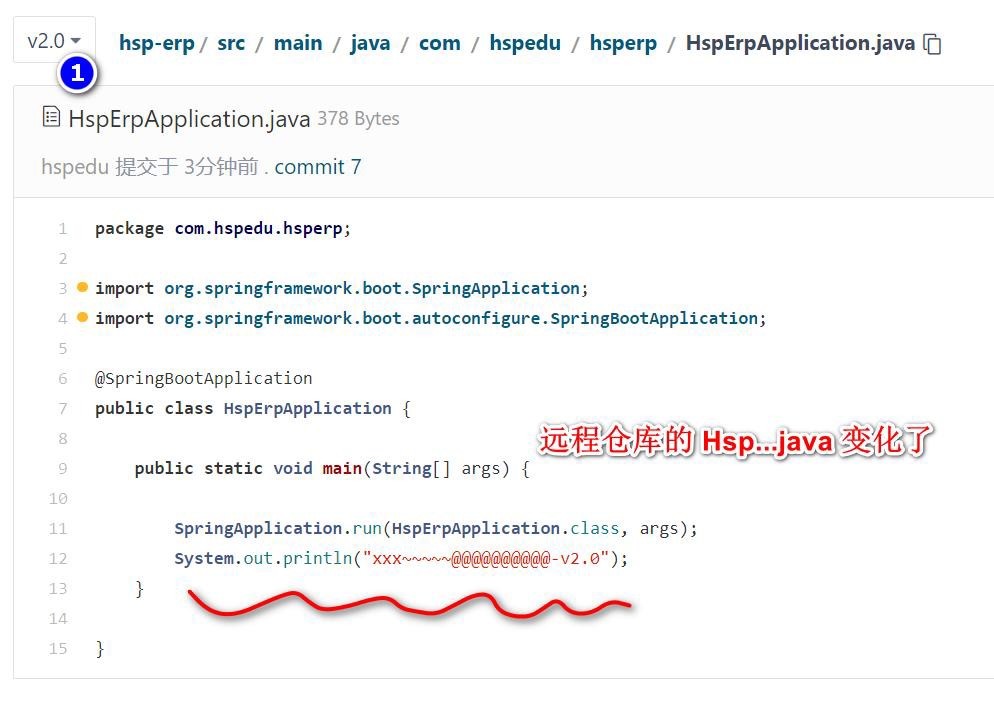994x712 pixels.
Task: Open the hspedu folder in the breadcrumb path
Action: click(524, 43)
